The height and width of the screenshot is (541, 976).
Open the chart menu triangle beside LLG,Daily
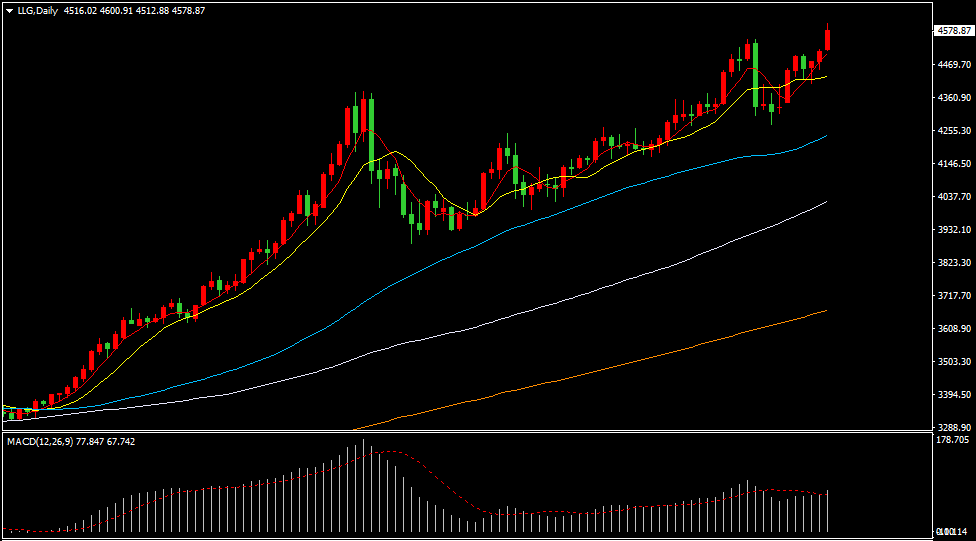pyautogui.click(x=9, y=11)
